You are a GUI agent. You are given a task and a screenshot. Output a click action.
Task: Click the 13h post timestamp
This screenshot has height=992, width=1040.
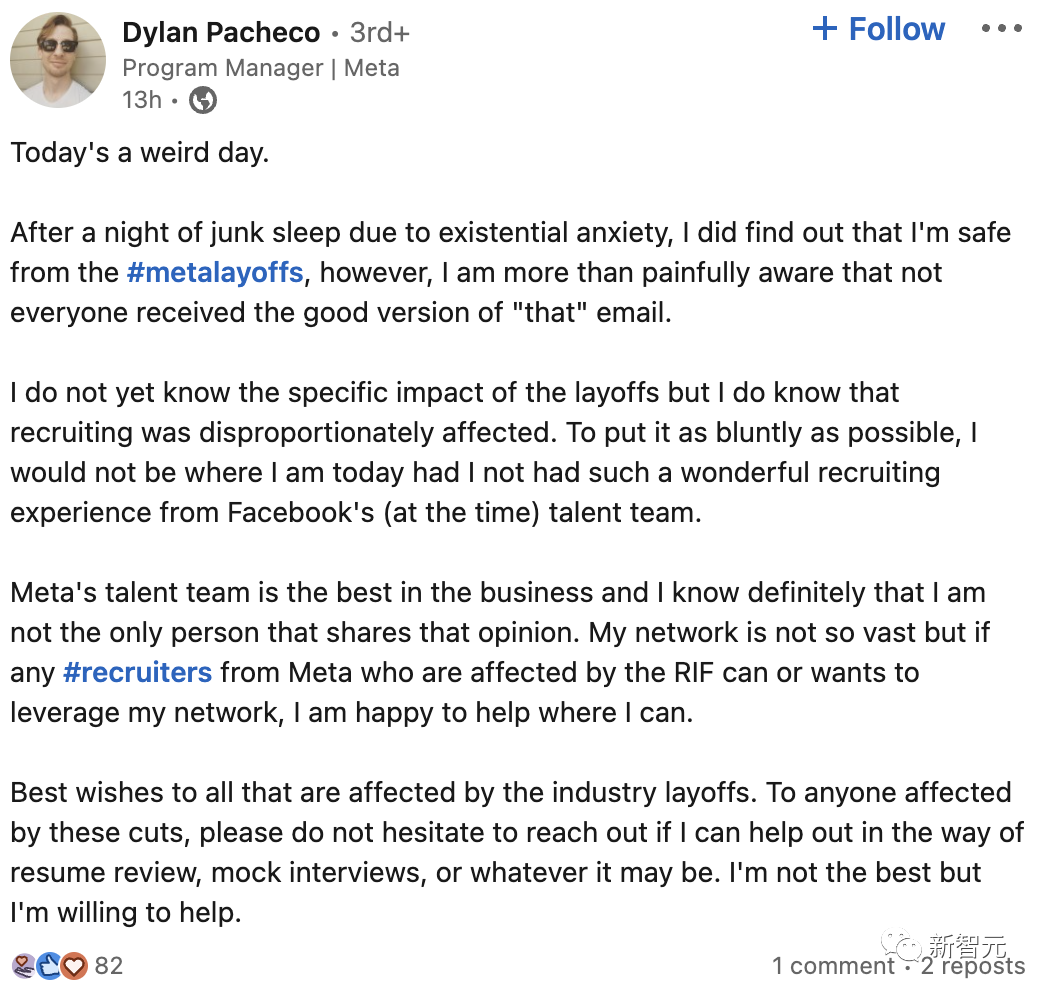click(141, 100)
